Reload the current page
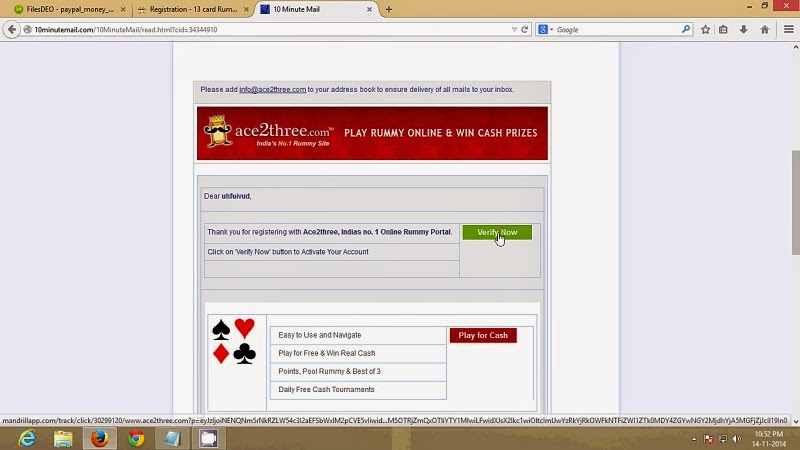This screenshot has height=450, width=800. tap(524, 30)
